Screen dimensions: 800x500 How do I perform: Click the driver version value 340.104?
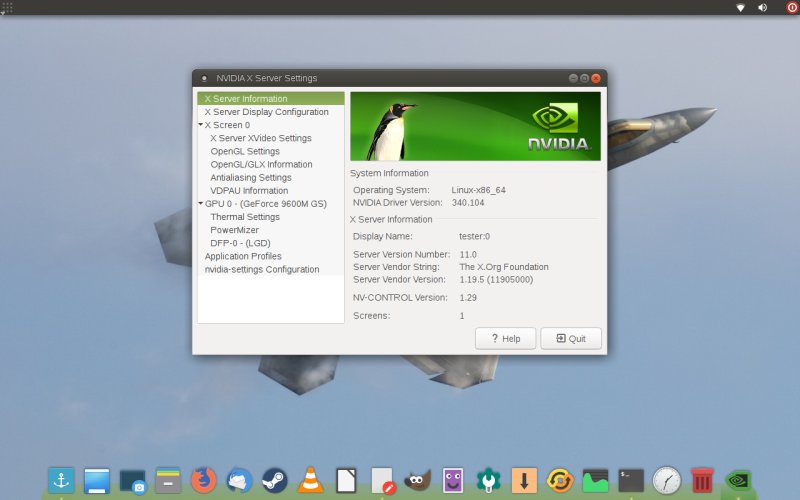coord(468,203)
